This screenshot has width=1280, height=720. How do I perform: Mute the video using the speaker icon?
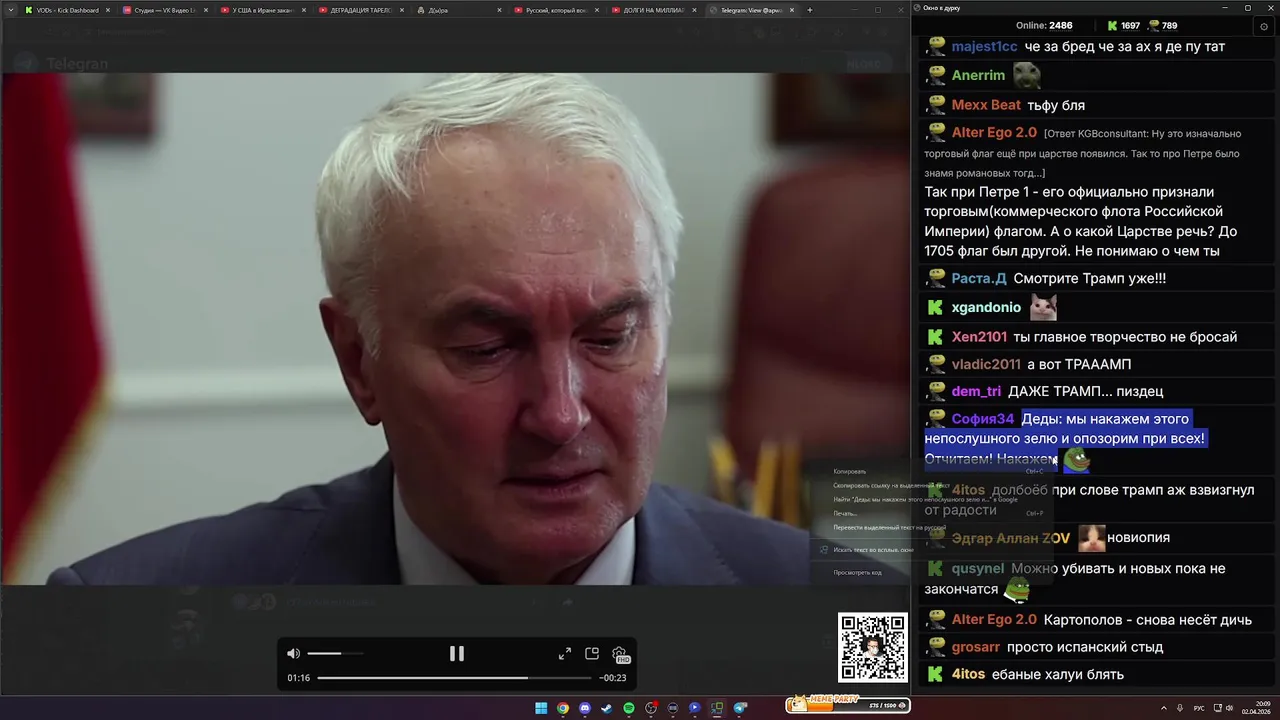coord(293,654)
